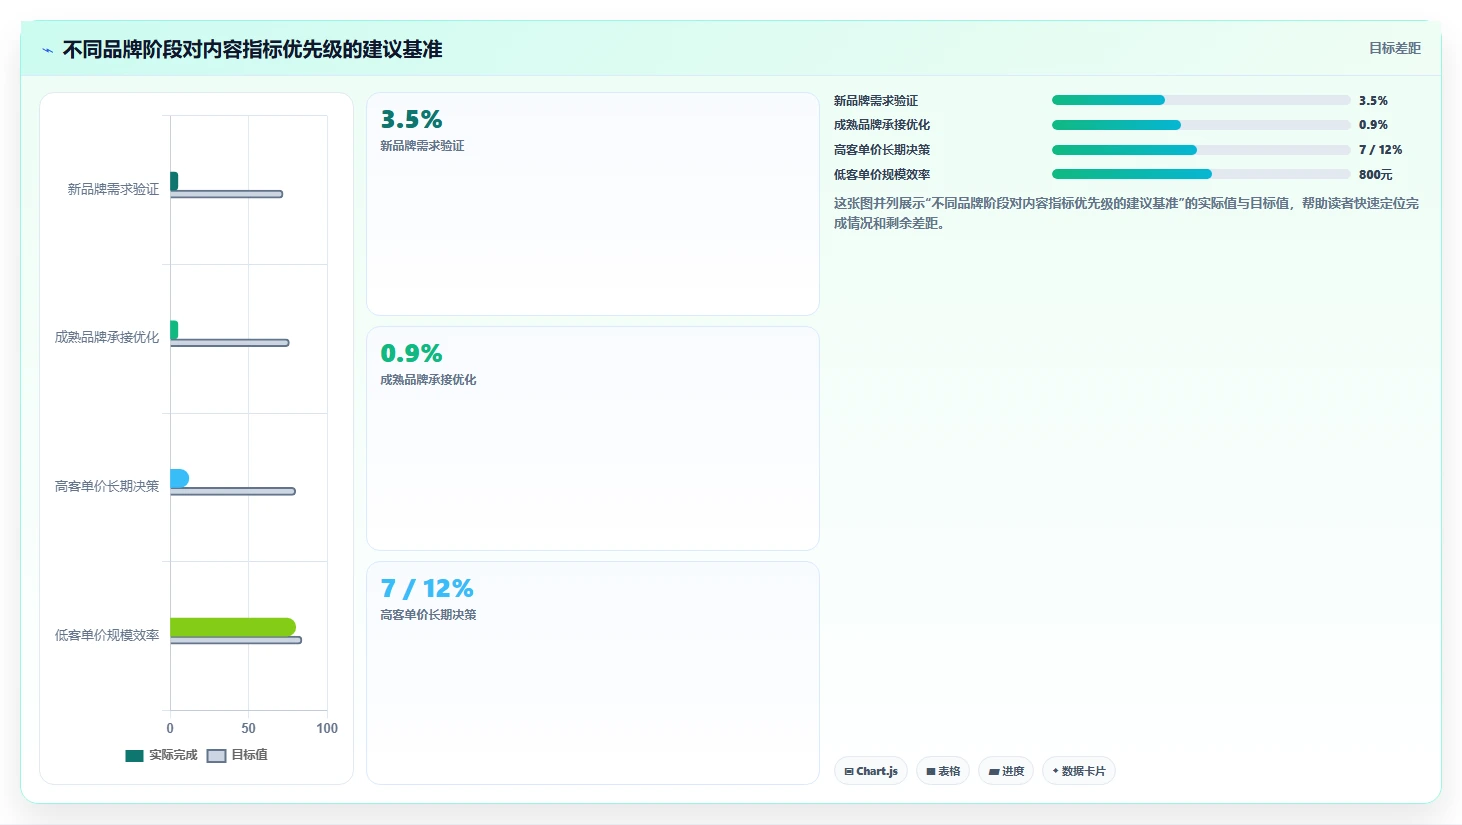Select the 表格 chip
Image resolution: width=1462 pixels, height=825 pixels.
click(943, 771)
